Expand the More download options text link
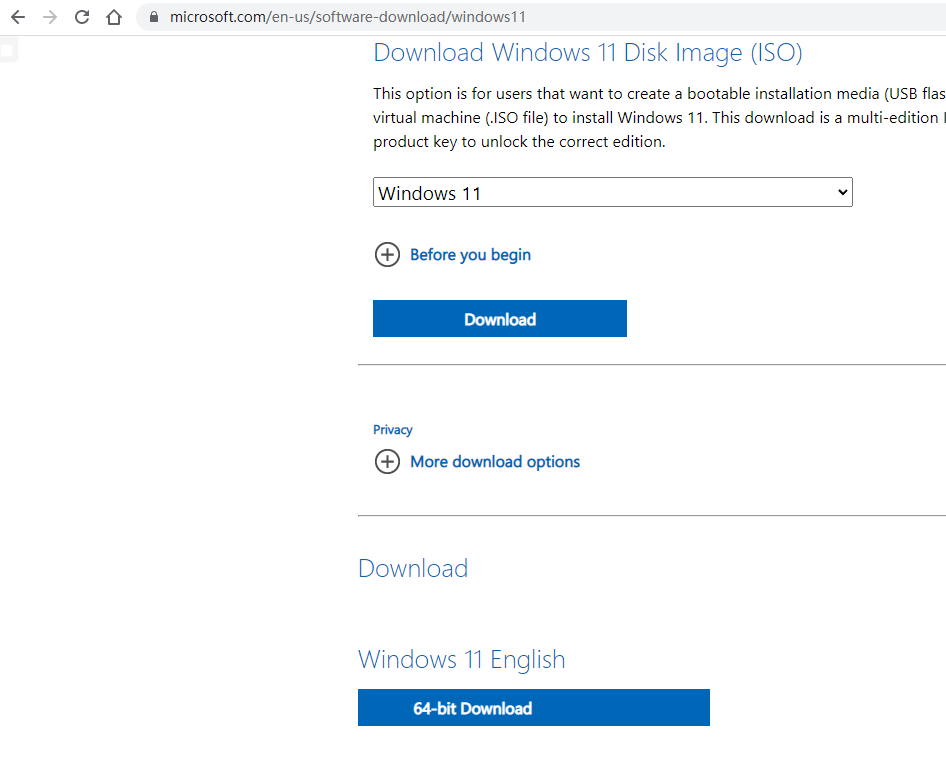Screen dimensions: 946x769 tap(495, 462)
